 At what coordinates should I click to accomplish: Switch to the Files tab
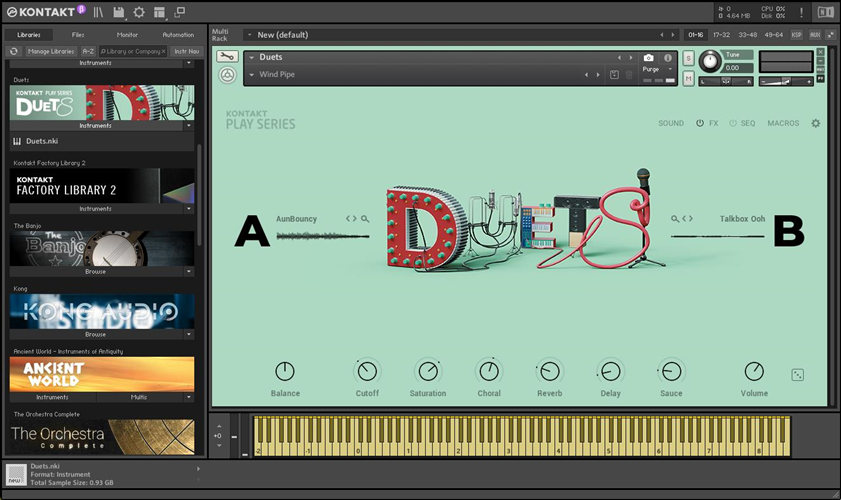(78, 35)
